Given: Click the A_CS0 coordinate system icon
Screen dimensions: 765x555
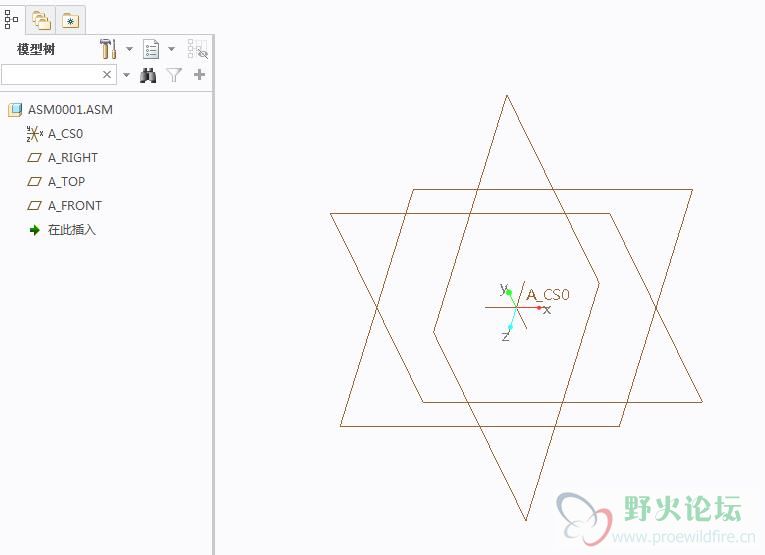Looking at the screenshot, I should click(x=35, y=134).
